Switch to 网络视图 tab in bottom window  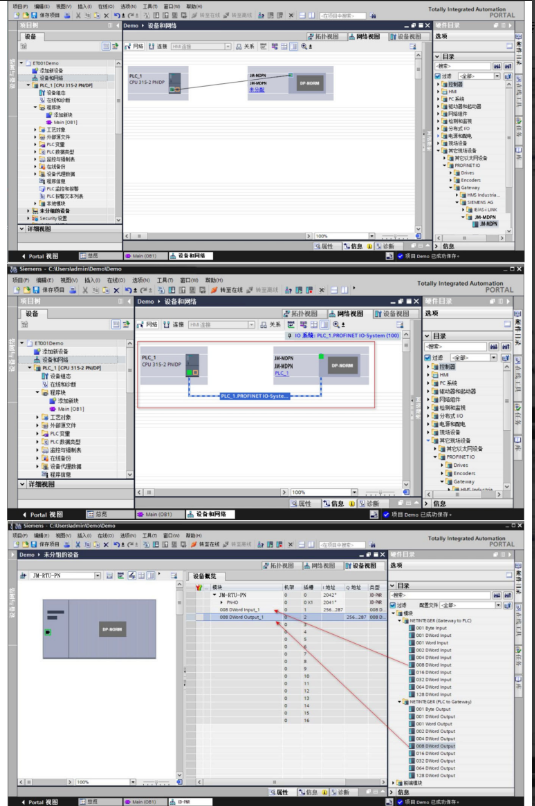tap(320, 565)
